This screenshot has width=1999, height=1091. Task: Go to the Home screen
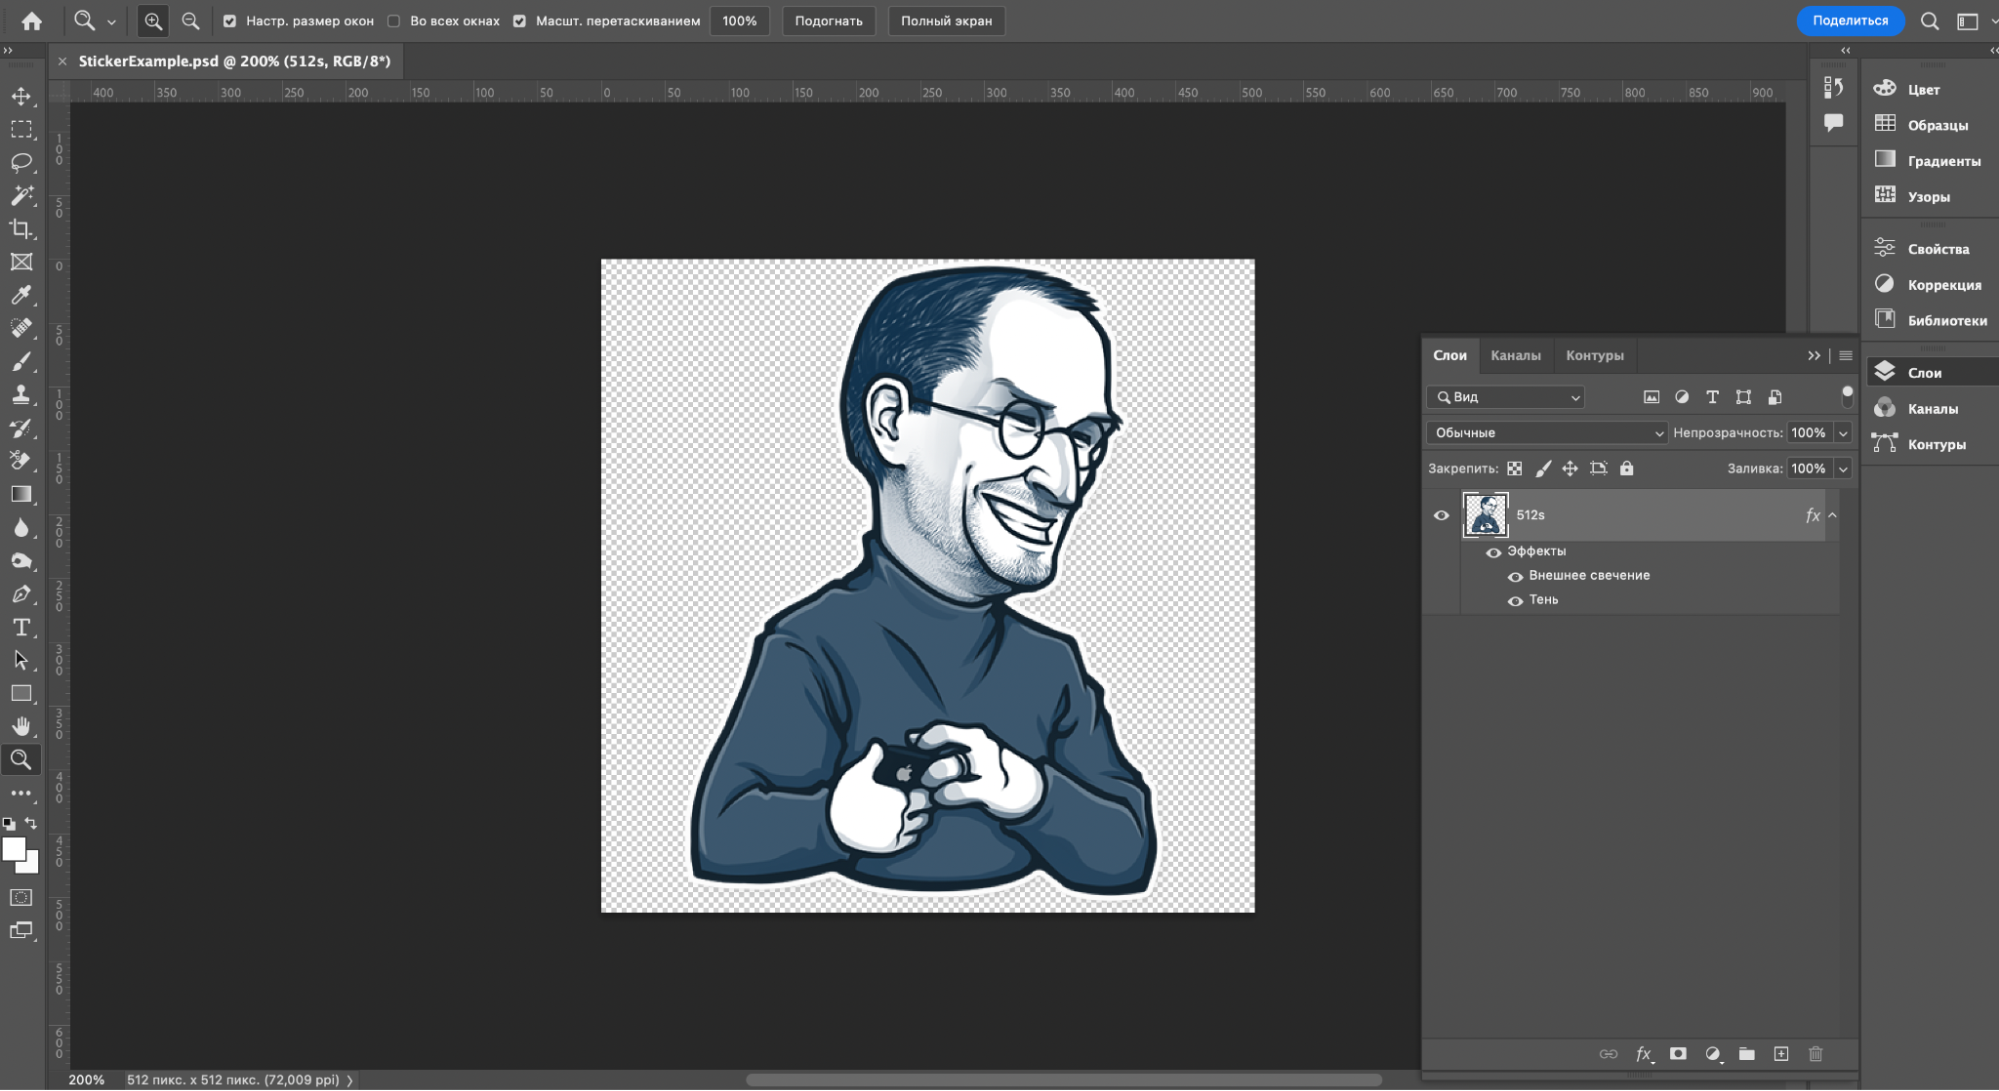(32, 21)
